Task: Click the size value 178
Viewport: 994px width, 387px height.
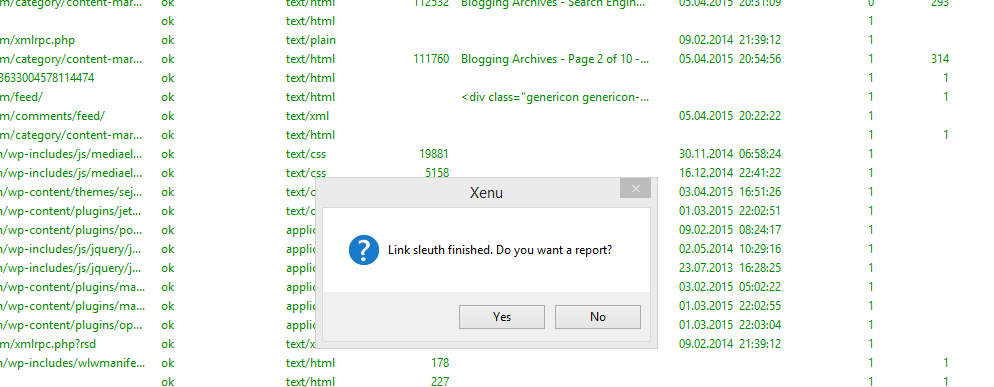Action: (x=439, y=364)
